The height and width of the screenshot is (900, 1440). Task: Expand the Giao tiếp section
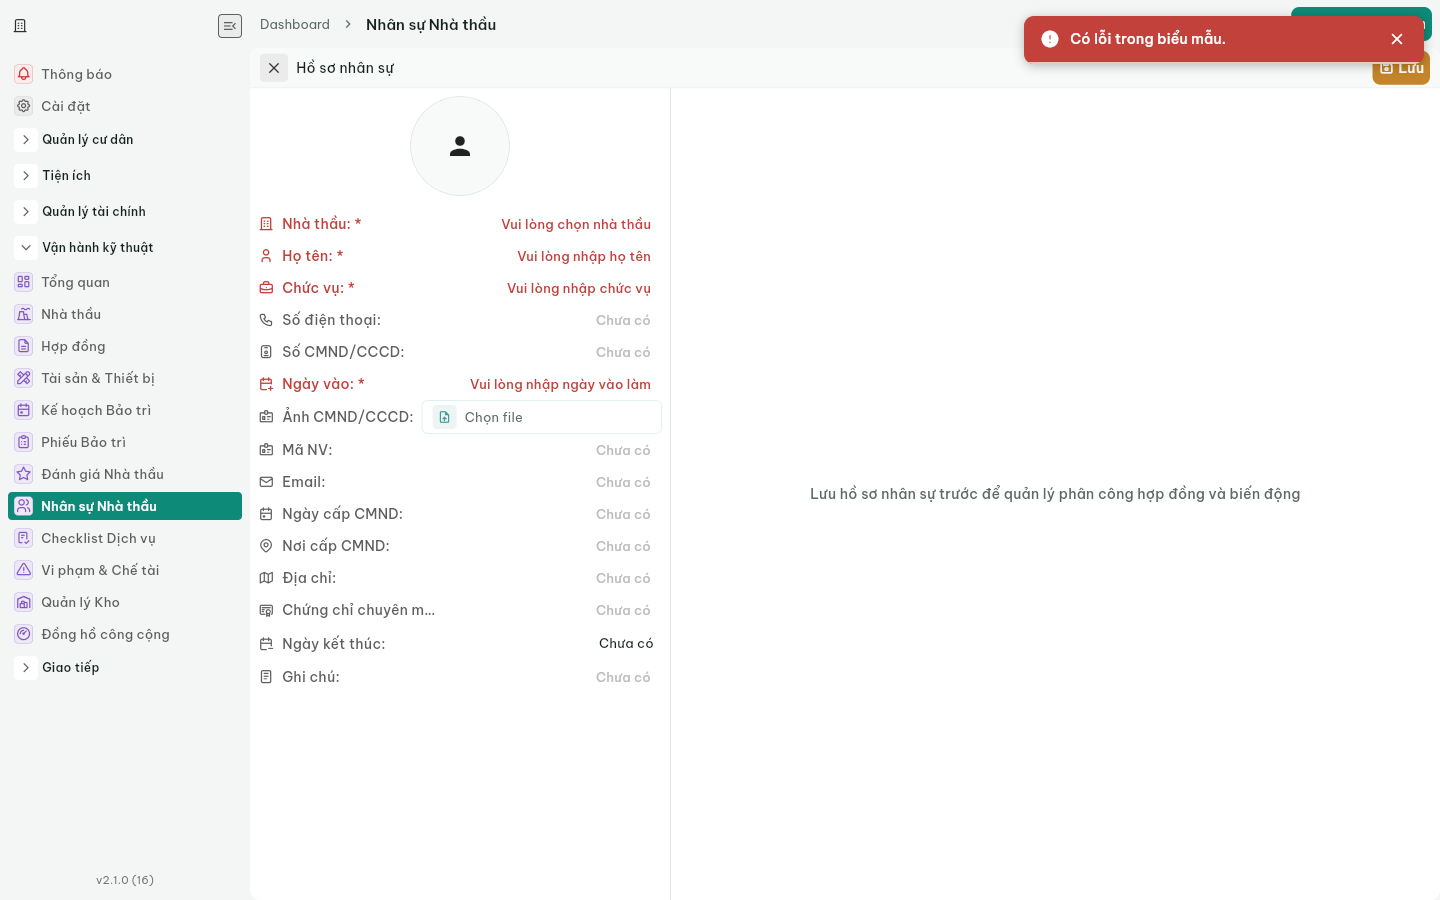[x=26, y=668]
